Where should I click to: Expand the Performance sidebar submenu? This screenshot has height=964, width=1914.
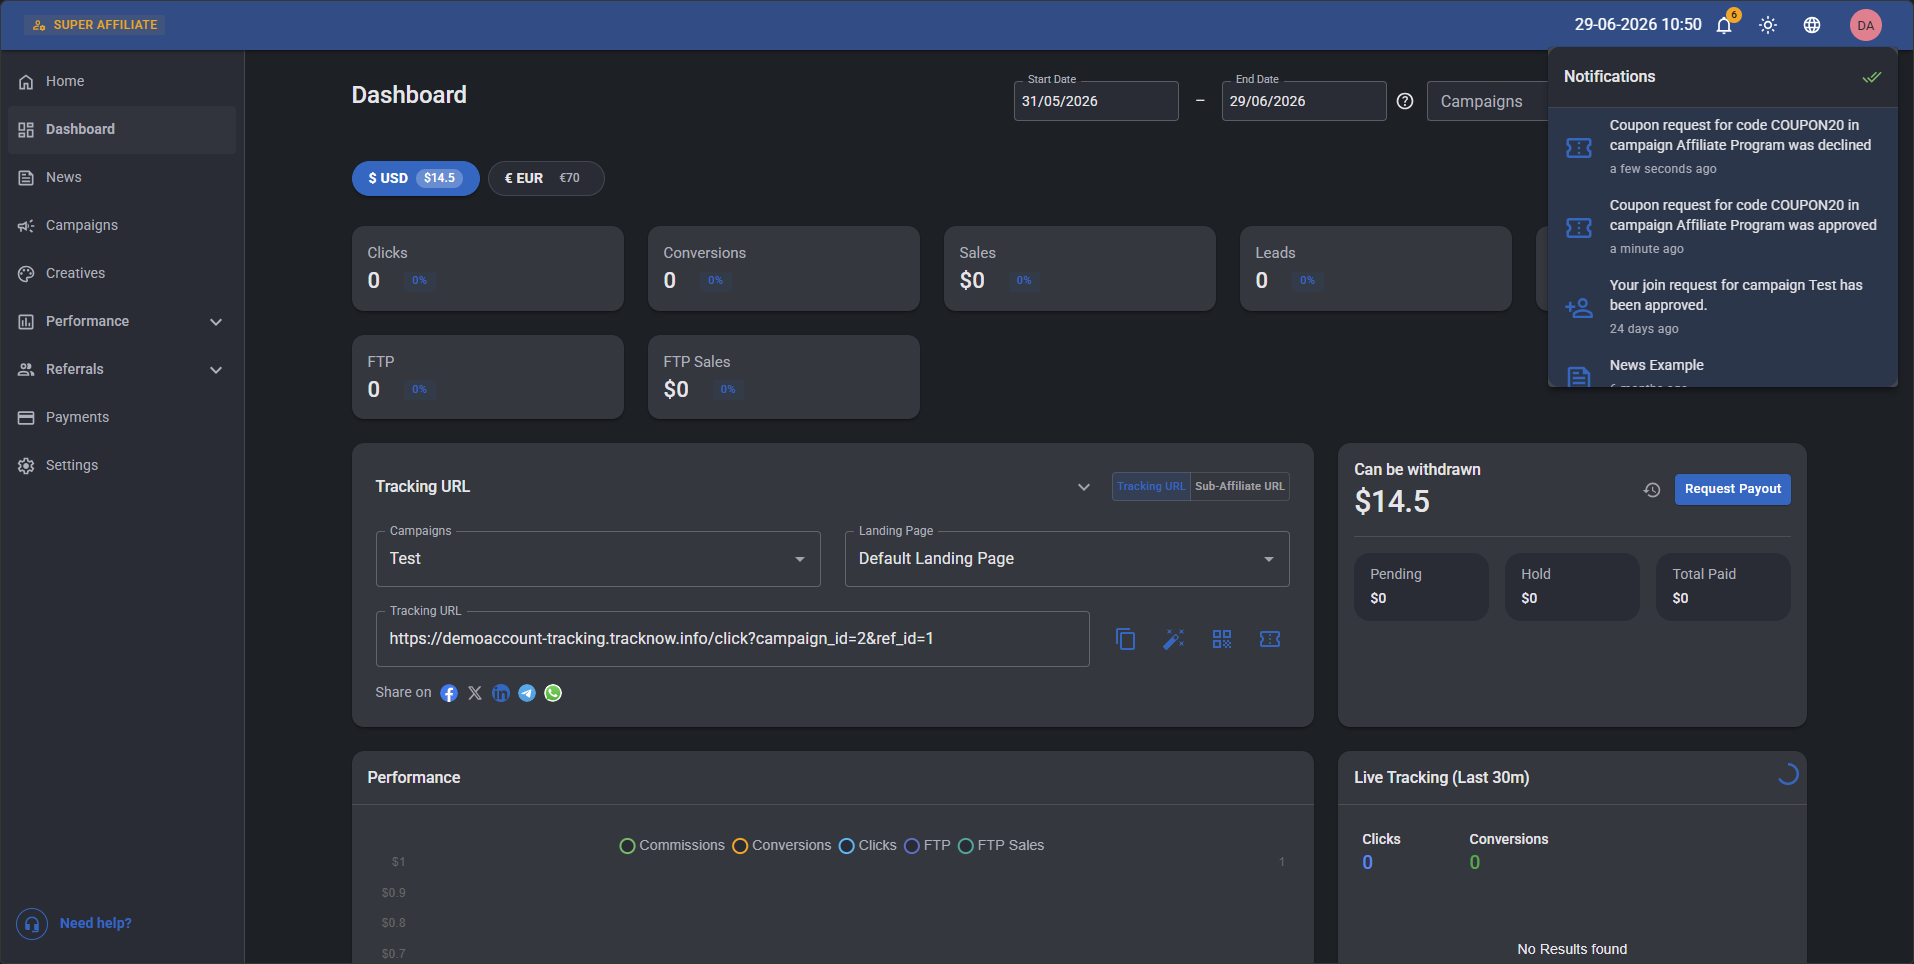point(122,321)
